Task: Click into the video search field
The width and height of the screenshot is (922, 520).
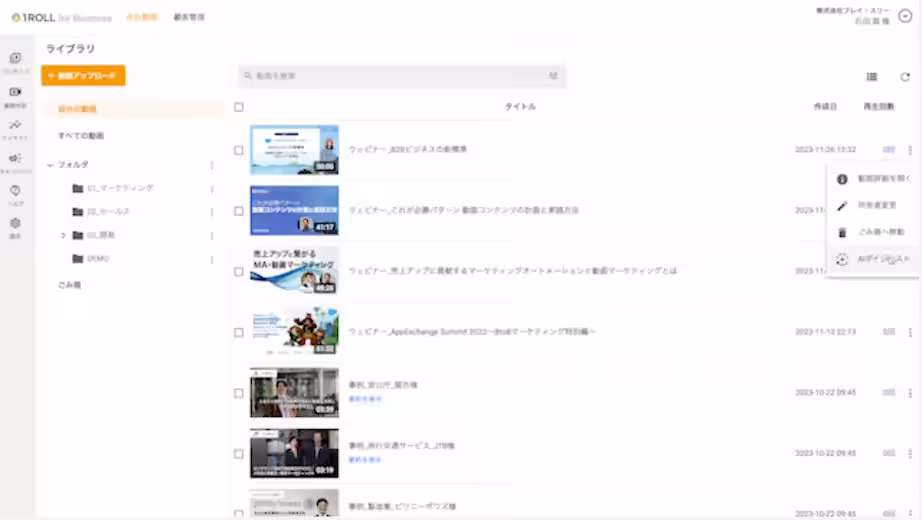Action: tap(402, 76)
